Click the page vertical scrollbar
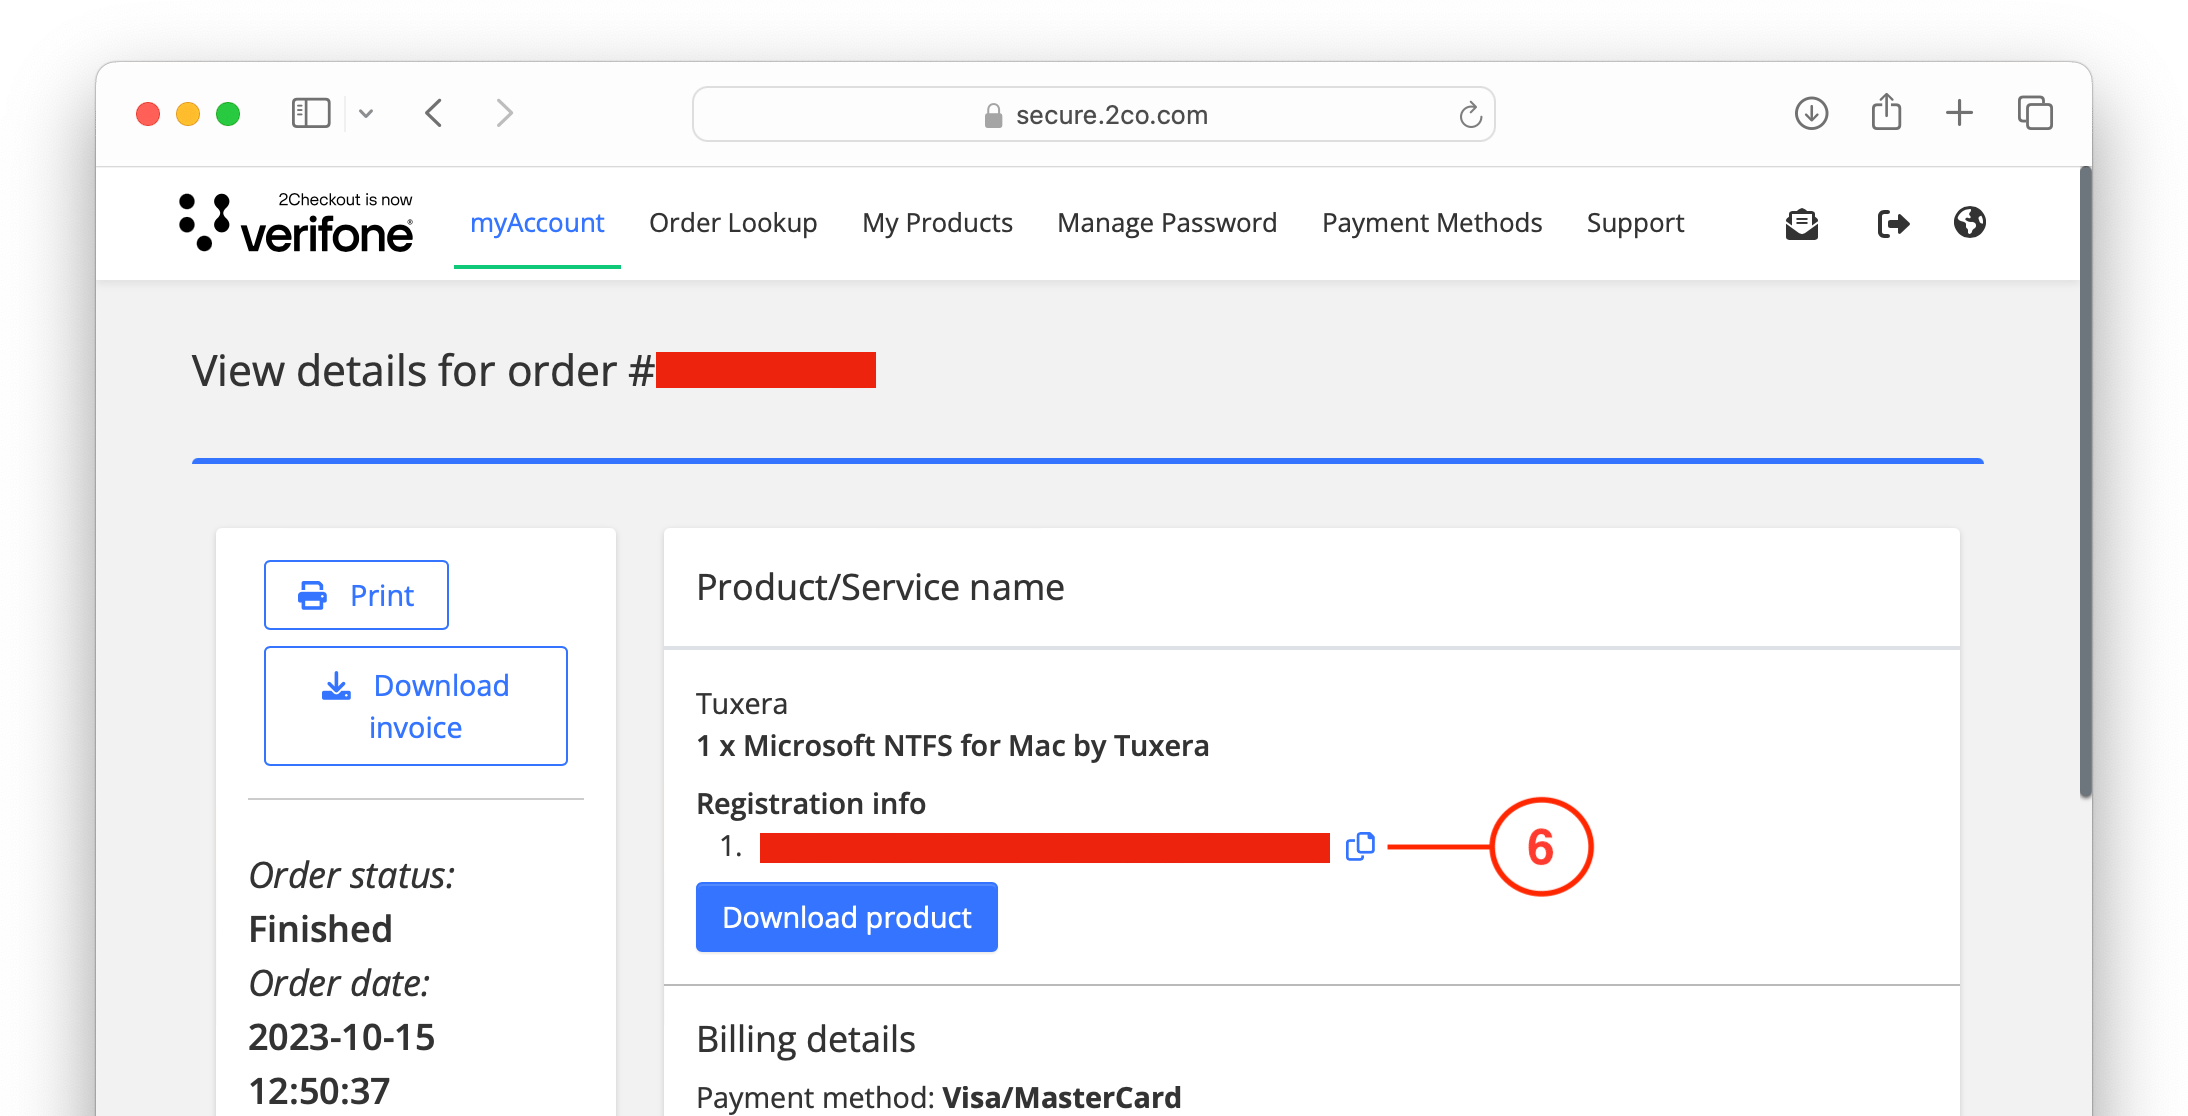The image size is (2188, 1116). click(2085, 482)
